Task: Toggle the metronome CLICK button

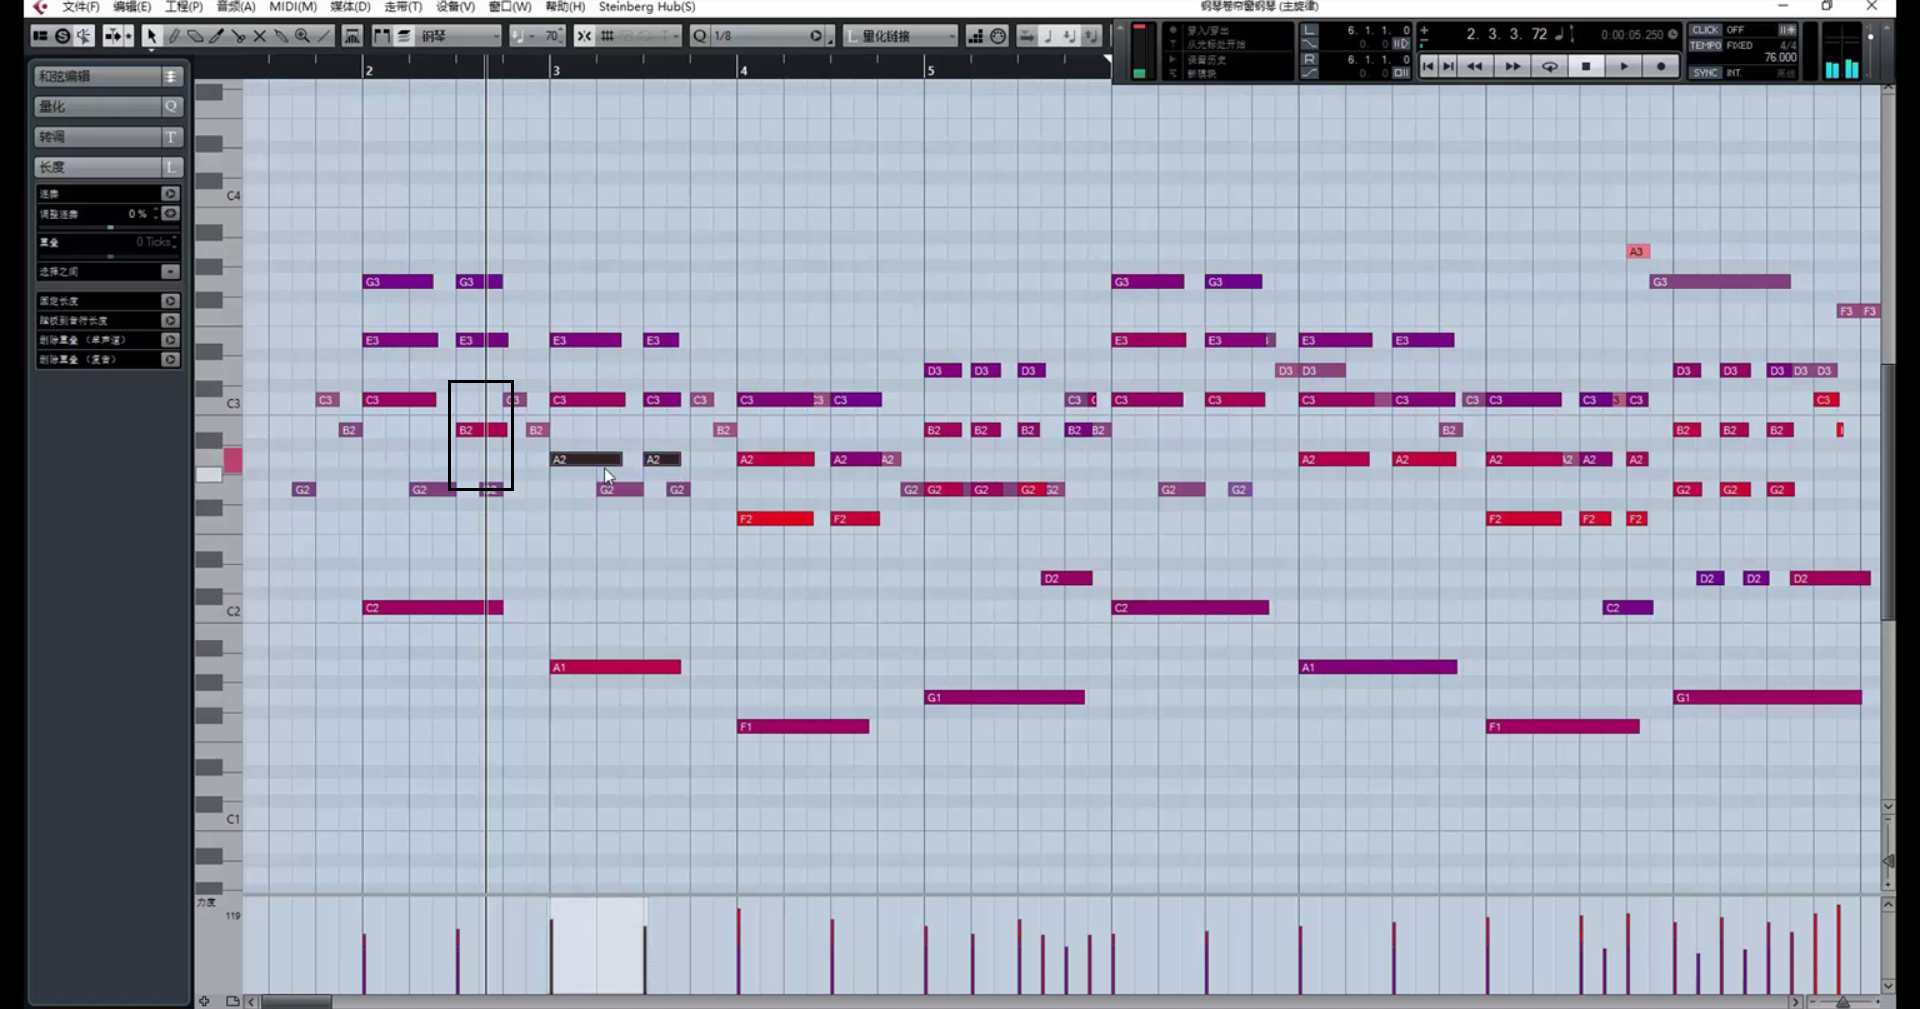Action: pyautogui.click(x=1705, y=30)
